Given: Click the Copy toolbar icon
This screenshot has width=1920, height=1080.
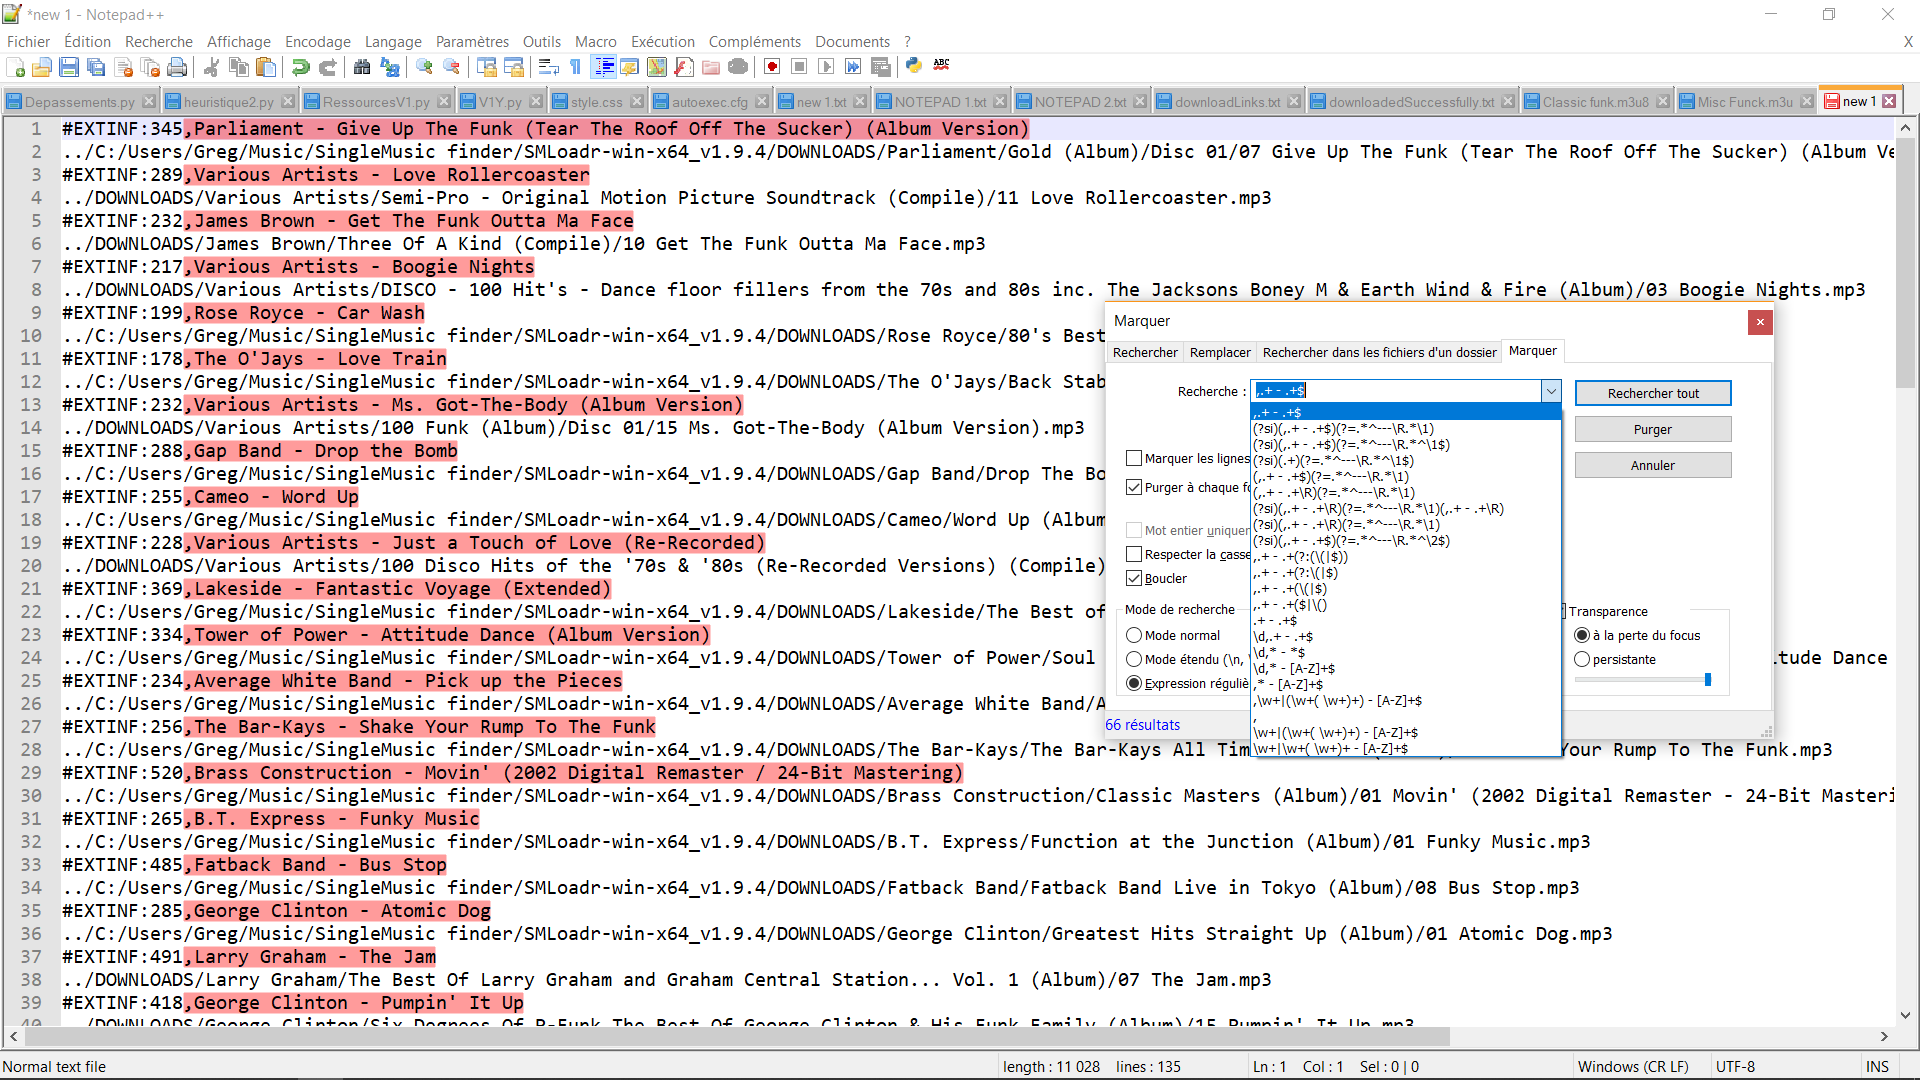Looking at the screenshot, I should [x=238, y=67].
